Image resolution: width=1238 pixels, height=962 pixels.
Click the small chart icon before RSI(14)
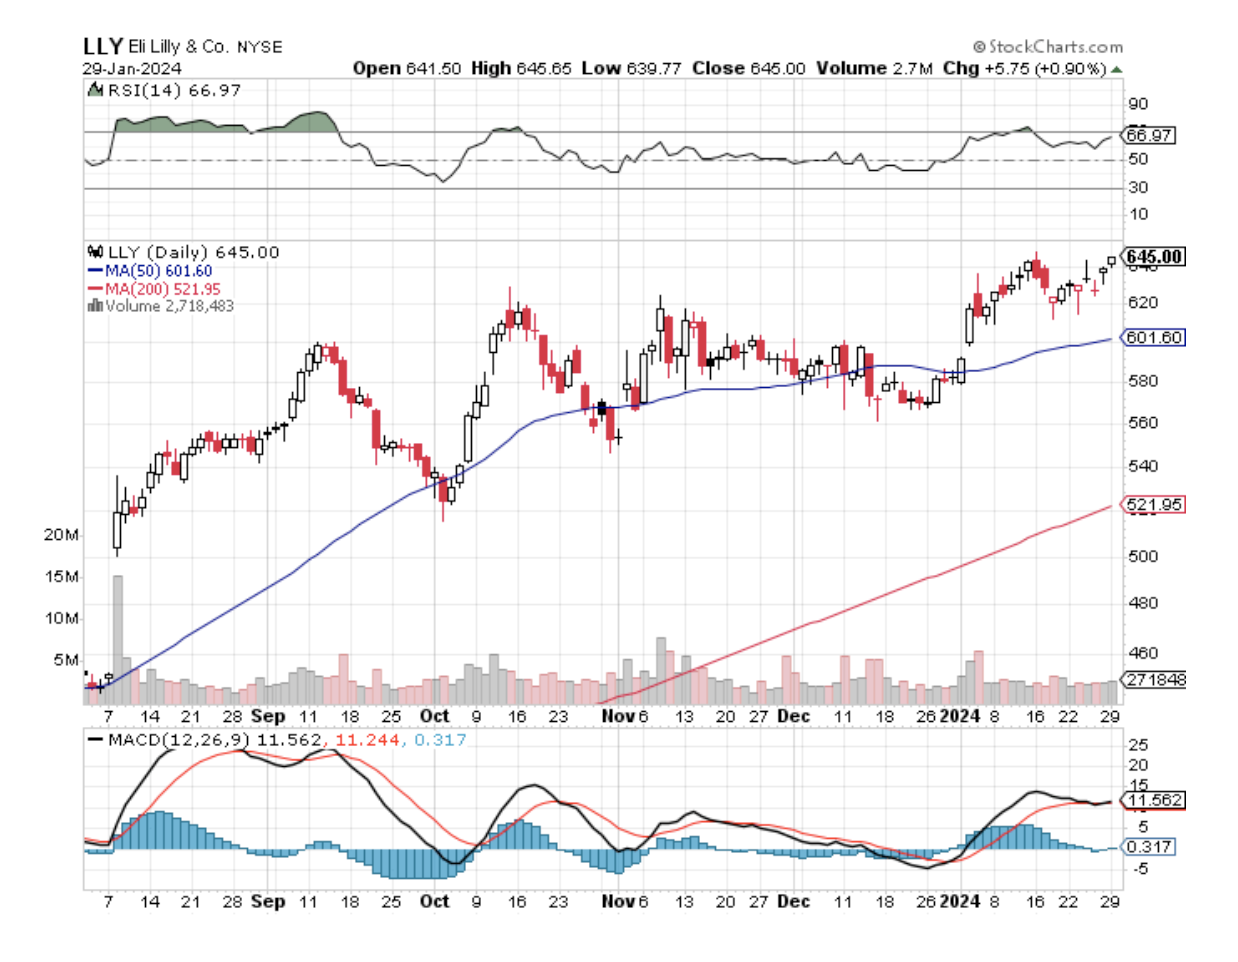click(x=95, y=90)
